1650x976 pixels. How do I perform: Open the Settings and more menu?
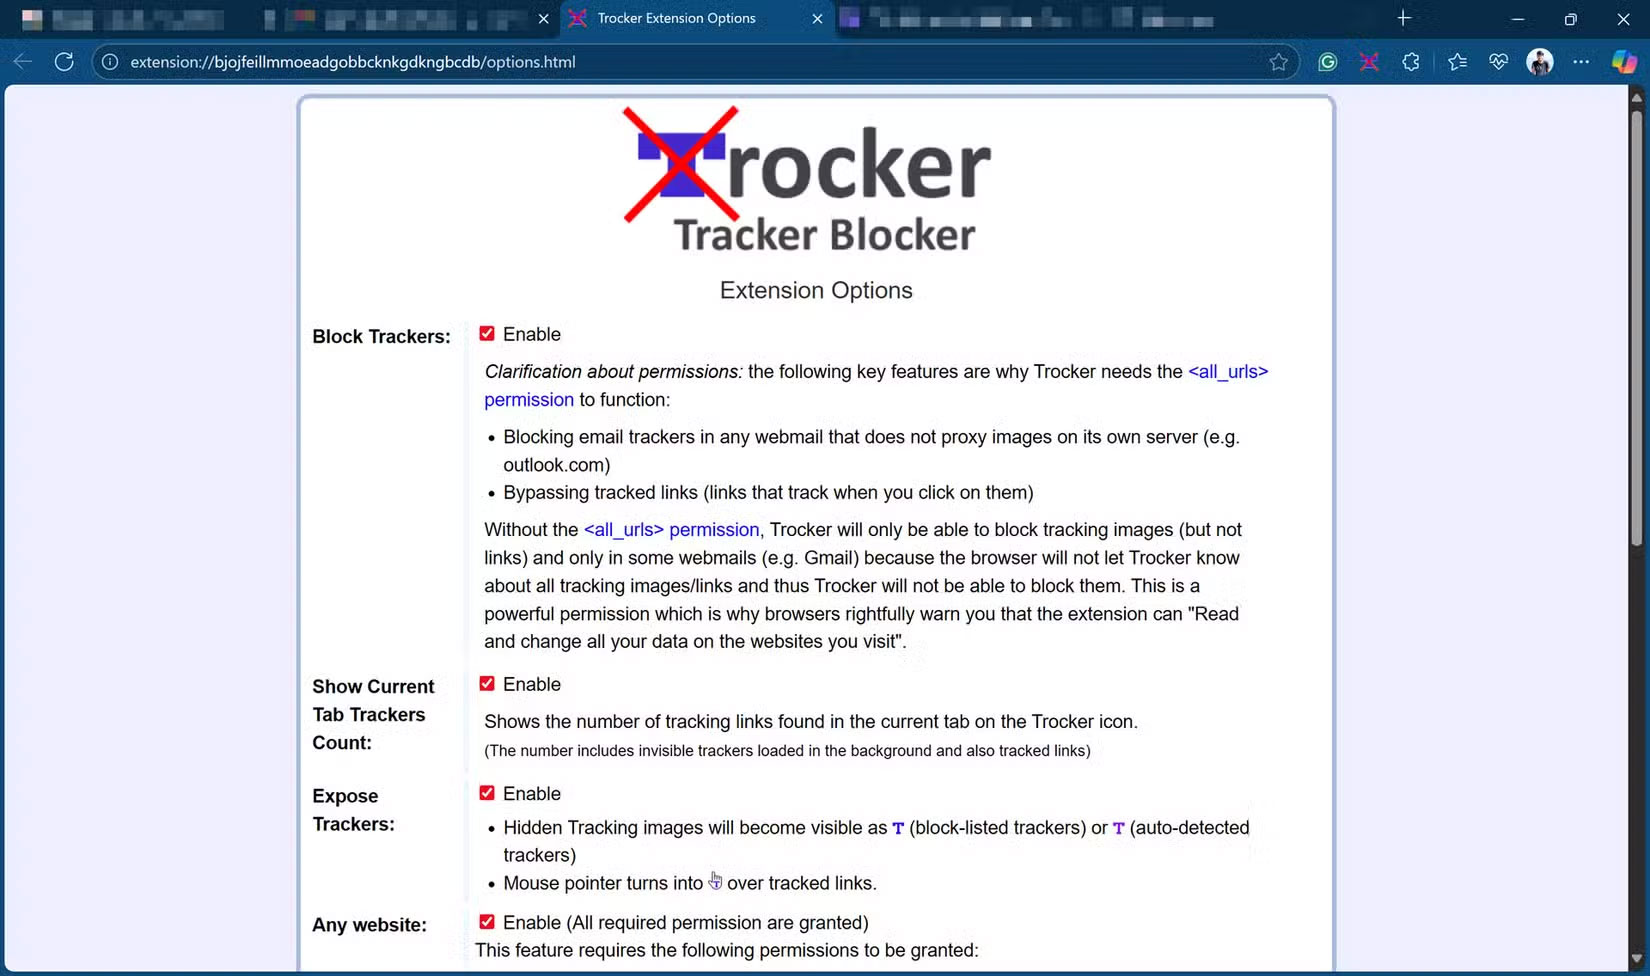pos(1581,61)
